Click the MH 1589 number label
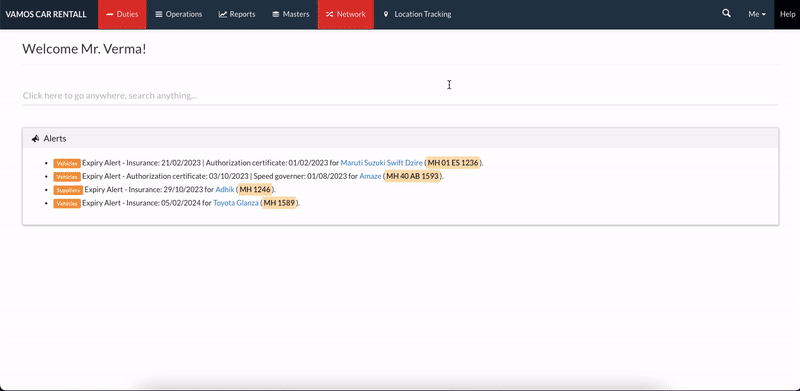 coord(279,203)
